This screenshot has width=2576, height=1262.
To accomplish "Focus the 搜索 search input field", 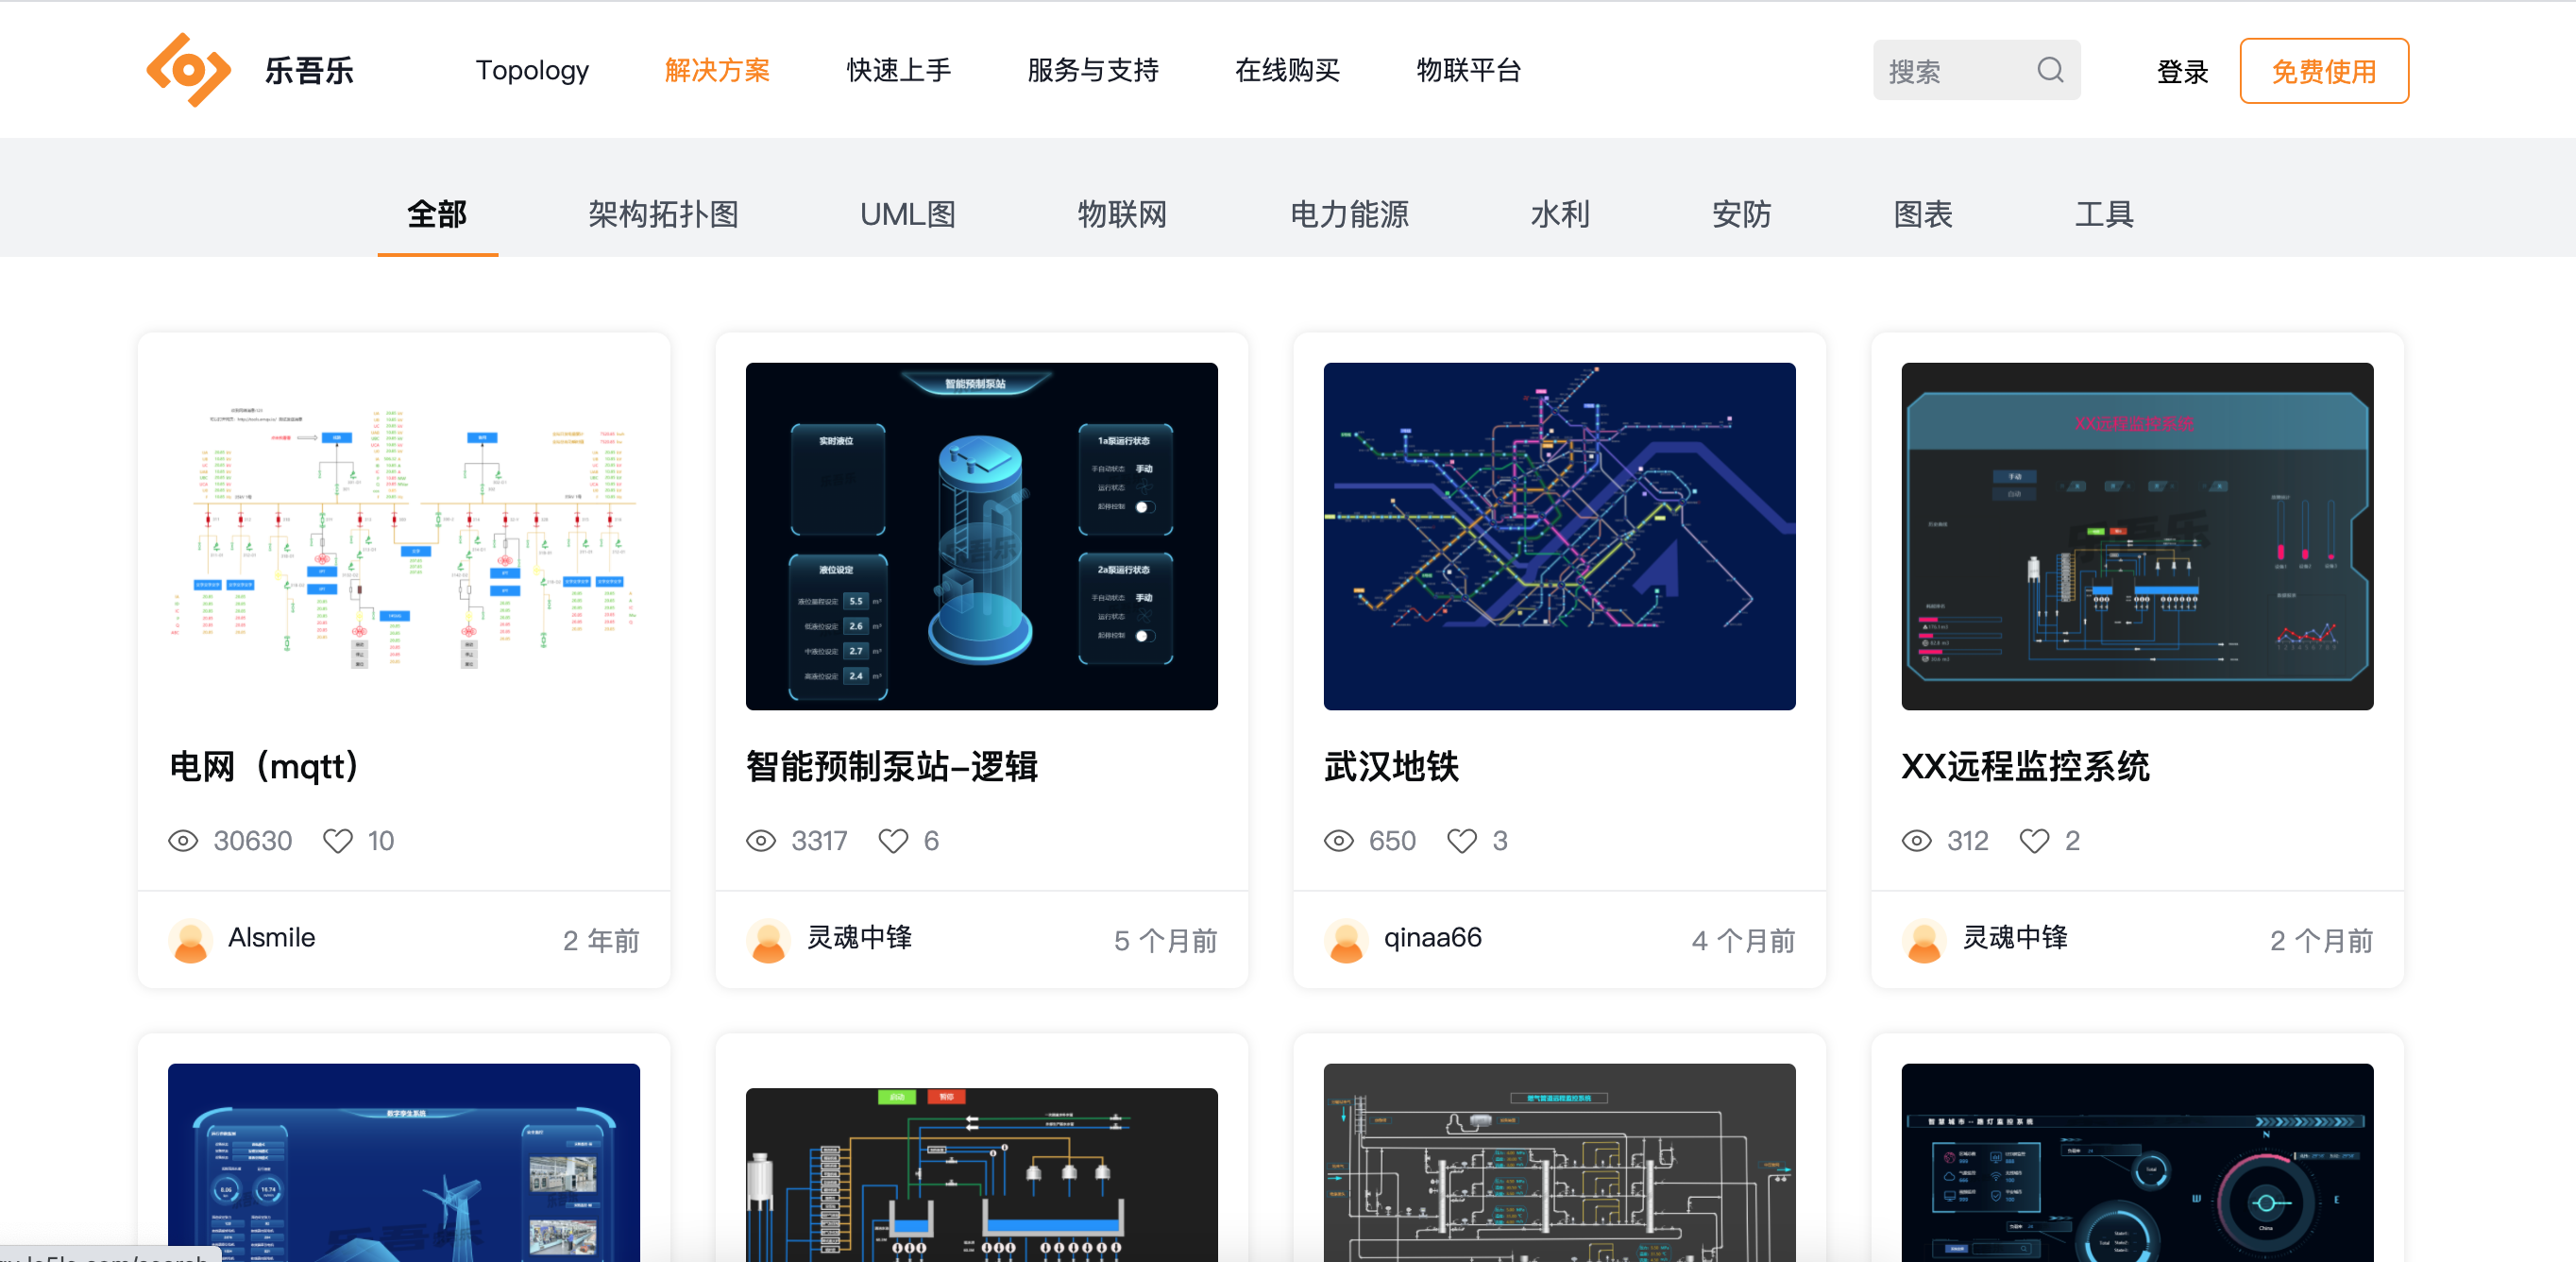I will click(1950, 71).
